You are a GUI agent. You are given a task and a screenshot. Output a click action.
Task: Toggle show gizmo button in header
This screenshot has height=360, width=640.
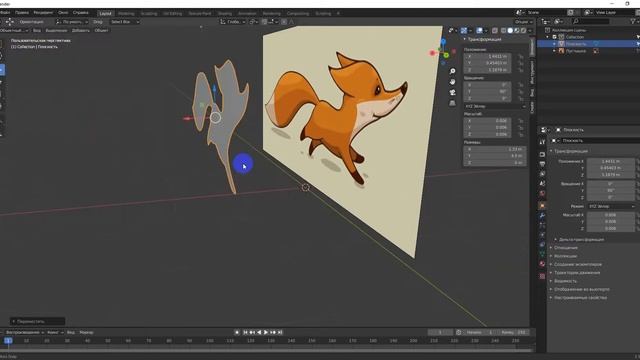pyautogui.click(x=464, y=31)
